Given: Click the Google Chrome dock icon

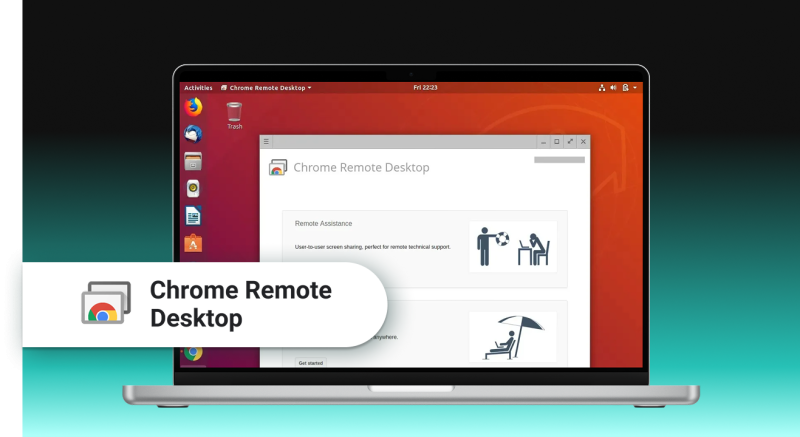Looking at the screenshot, I should click(193, 353).
